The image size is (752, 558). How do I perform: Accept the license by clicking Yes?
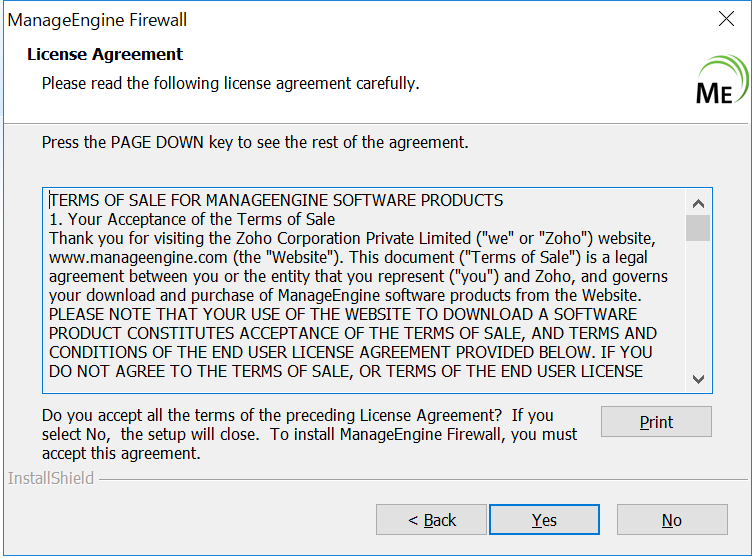[x=544, y=520]
